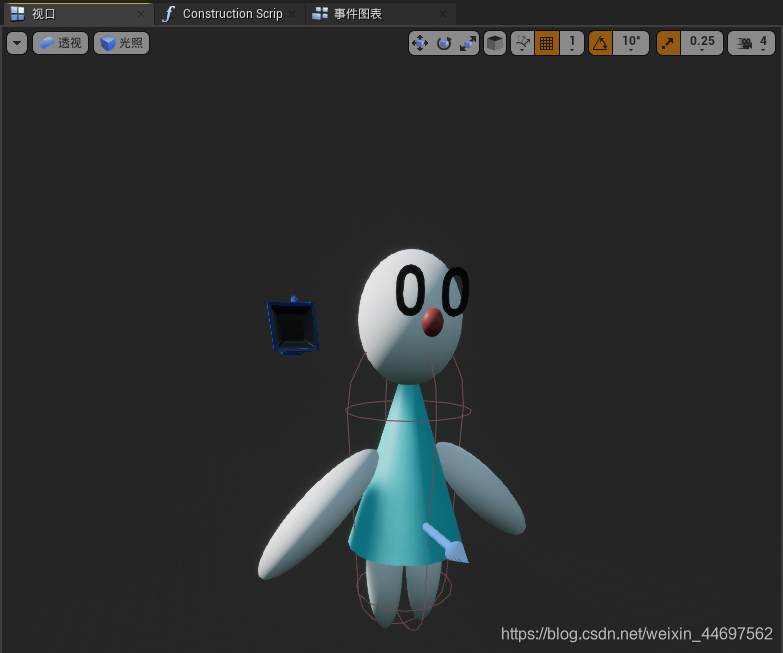Toggle rotation angle snapping icon
The image size is (783, 653).
601,43
